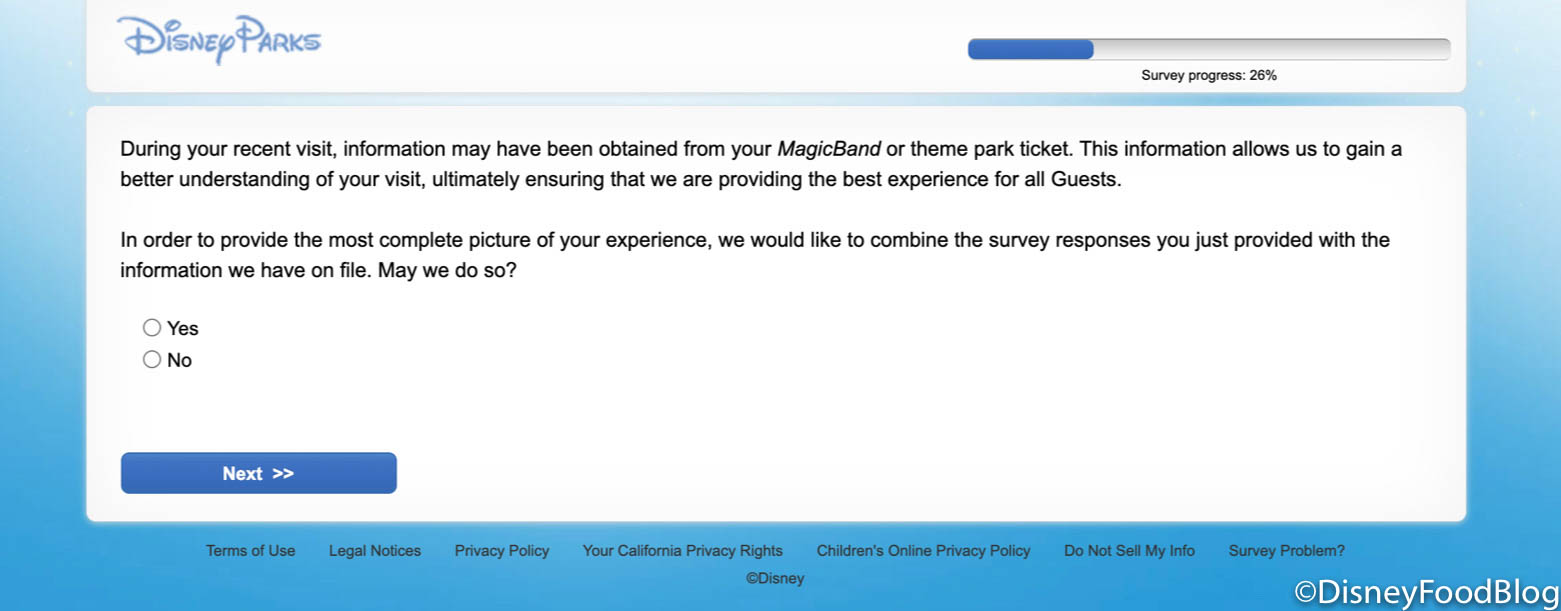Click the 'Yes' answer label text

click(x=183, y=328)
